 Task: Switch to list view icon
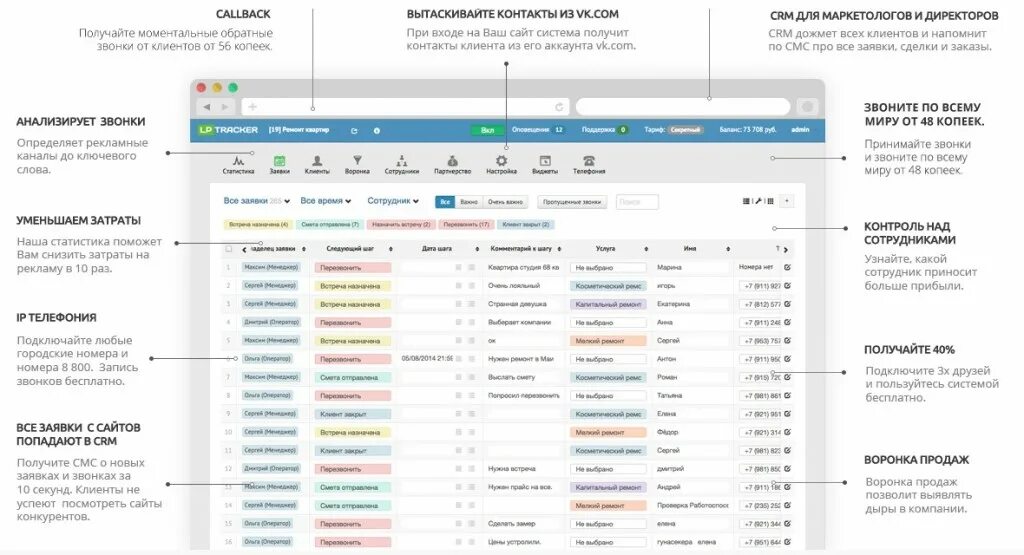click(746, 201)
